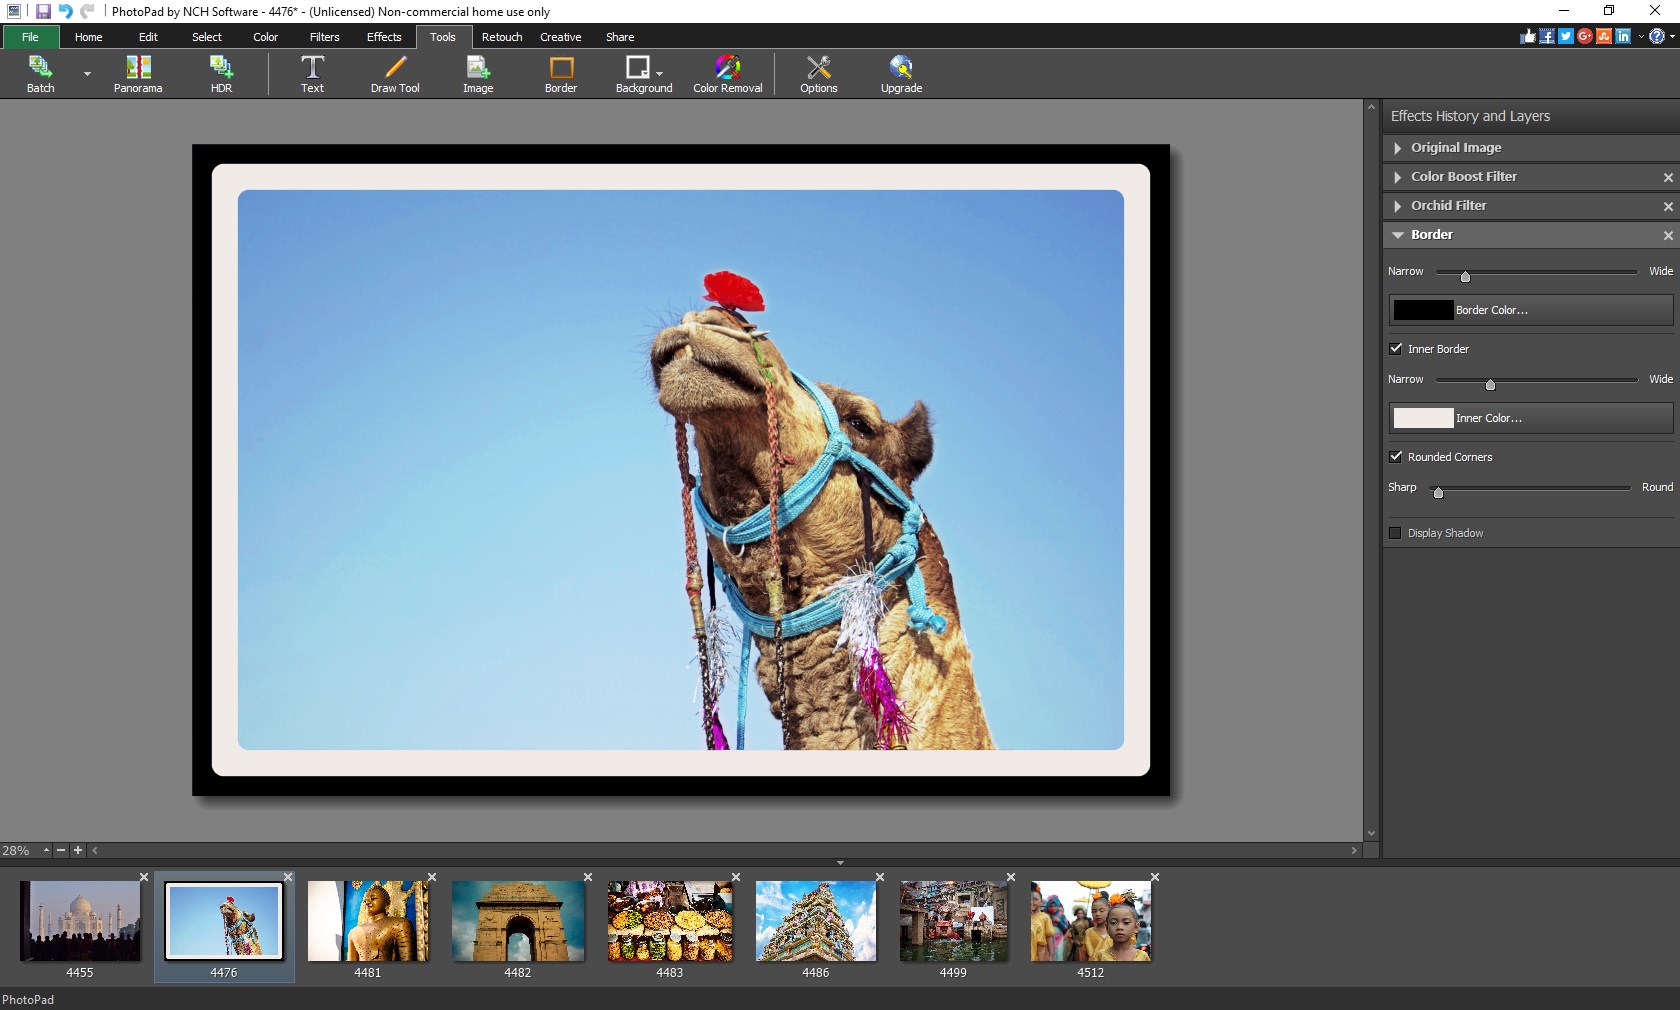Image resolution: width=1680 pixels, height=1010 pixels.
Task: Open the Color Removal tool
Action: pos(727,74)
